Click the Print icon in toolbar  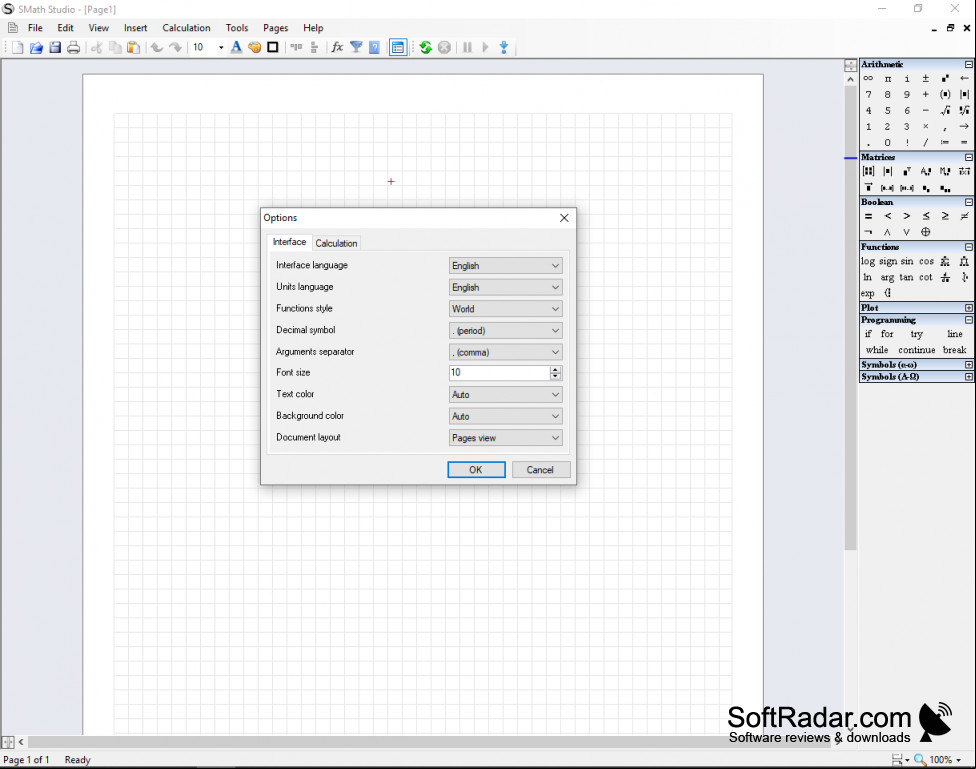tap(73, 47)
